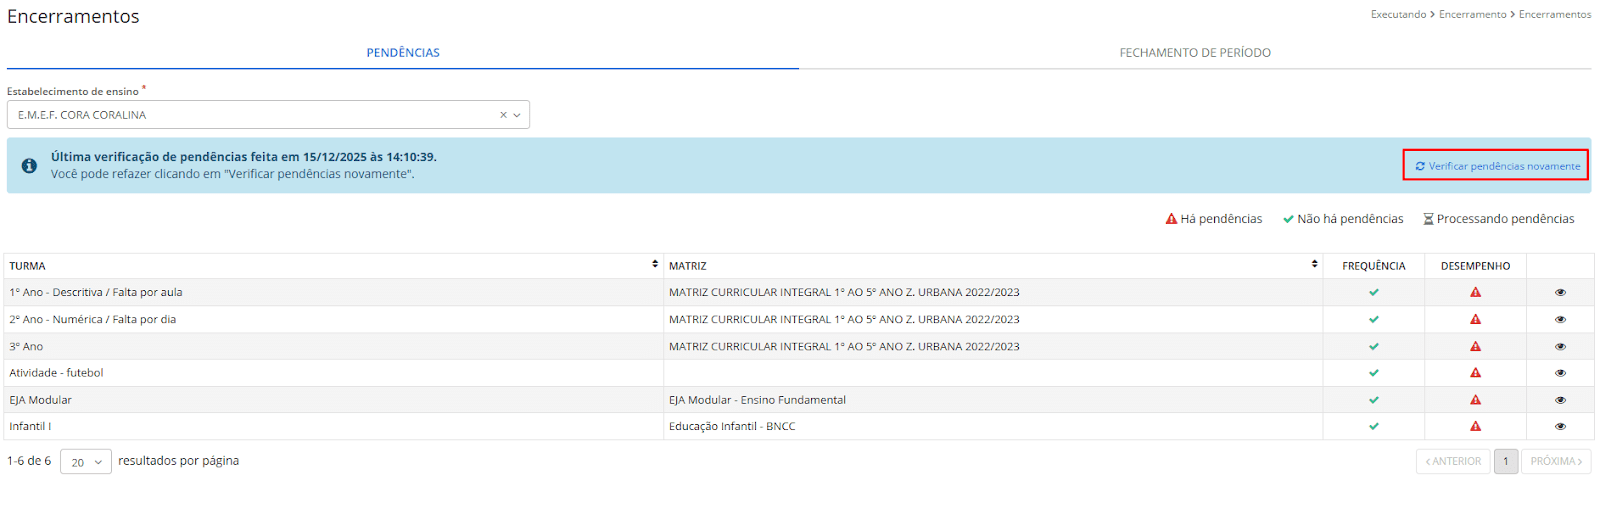1600x520 pixels.
Task: Select page 1 in pagination
Action: coord(1505,462)
